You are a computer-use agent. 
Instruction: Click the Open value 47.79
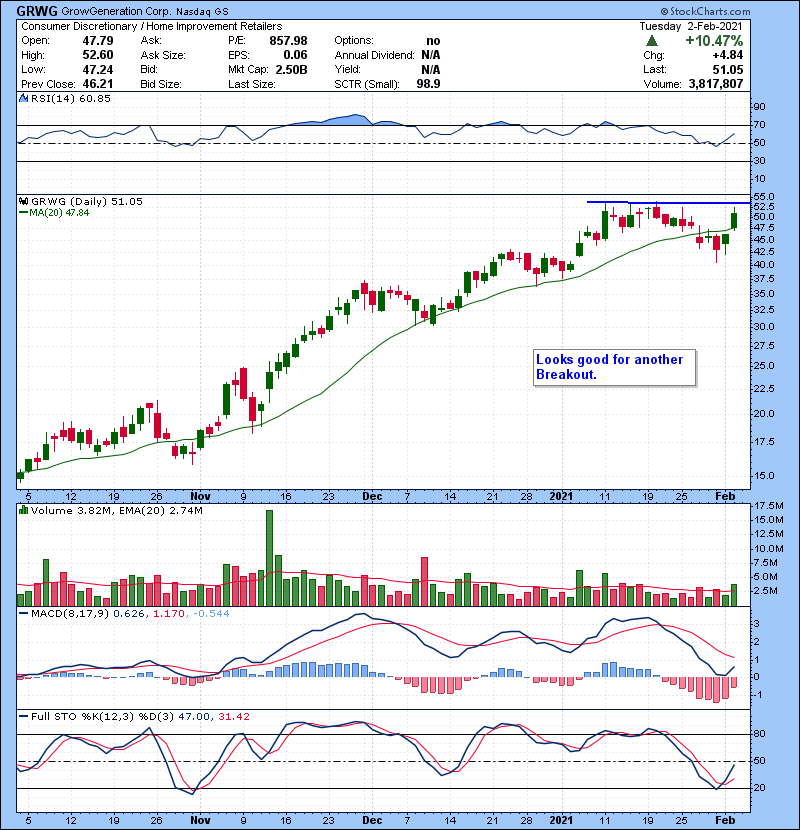98,41
